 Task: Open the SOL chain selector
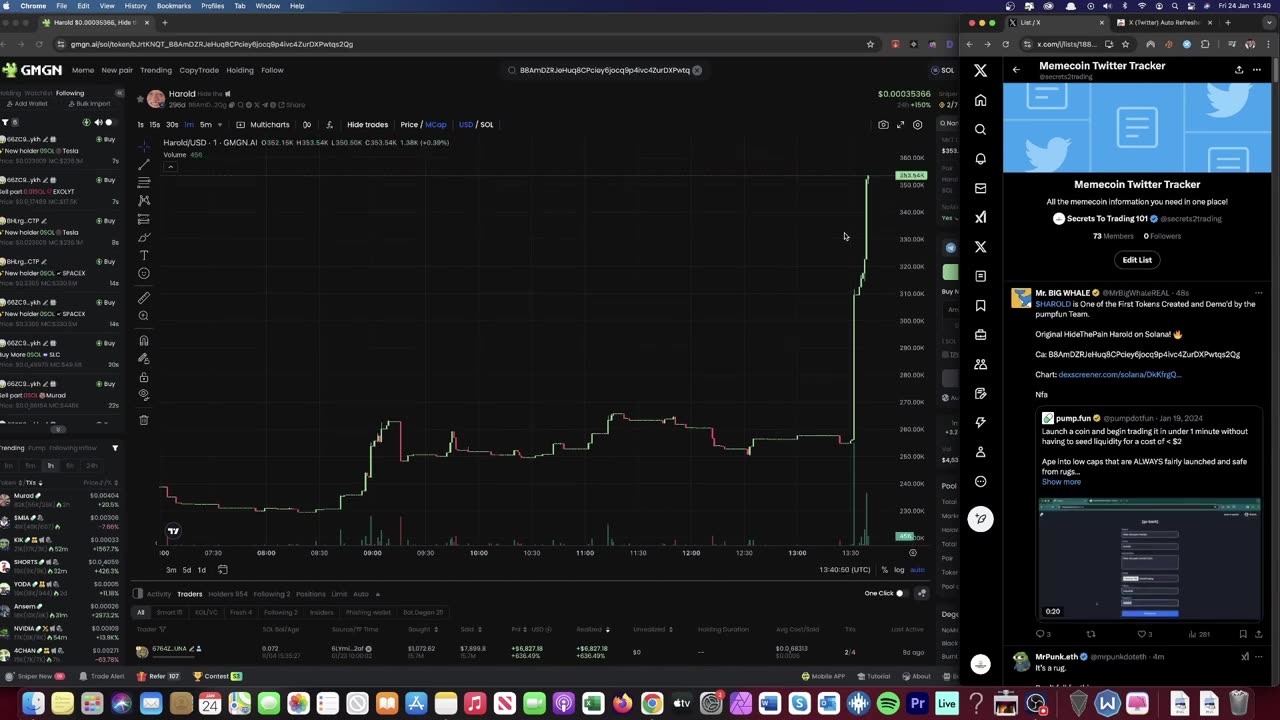coord(943,70)
